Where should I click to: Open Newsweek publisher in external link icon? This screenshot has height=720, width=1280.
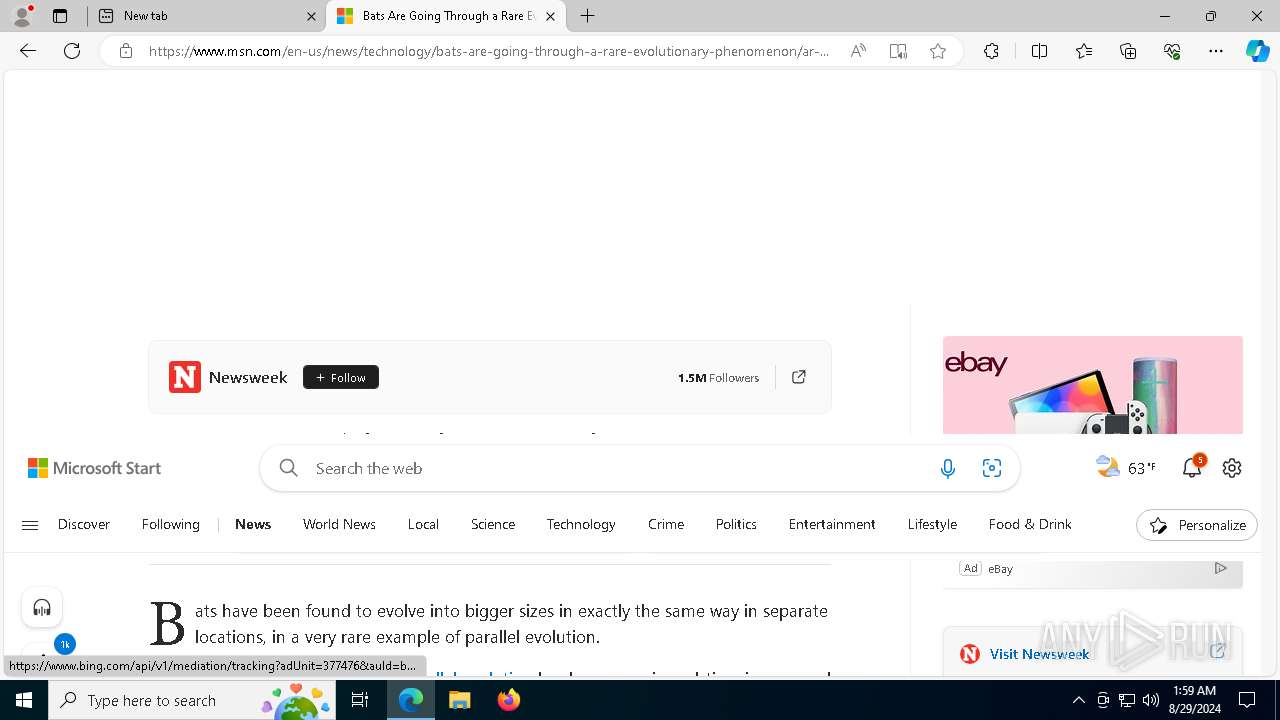tap(799, 377)
